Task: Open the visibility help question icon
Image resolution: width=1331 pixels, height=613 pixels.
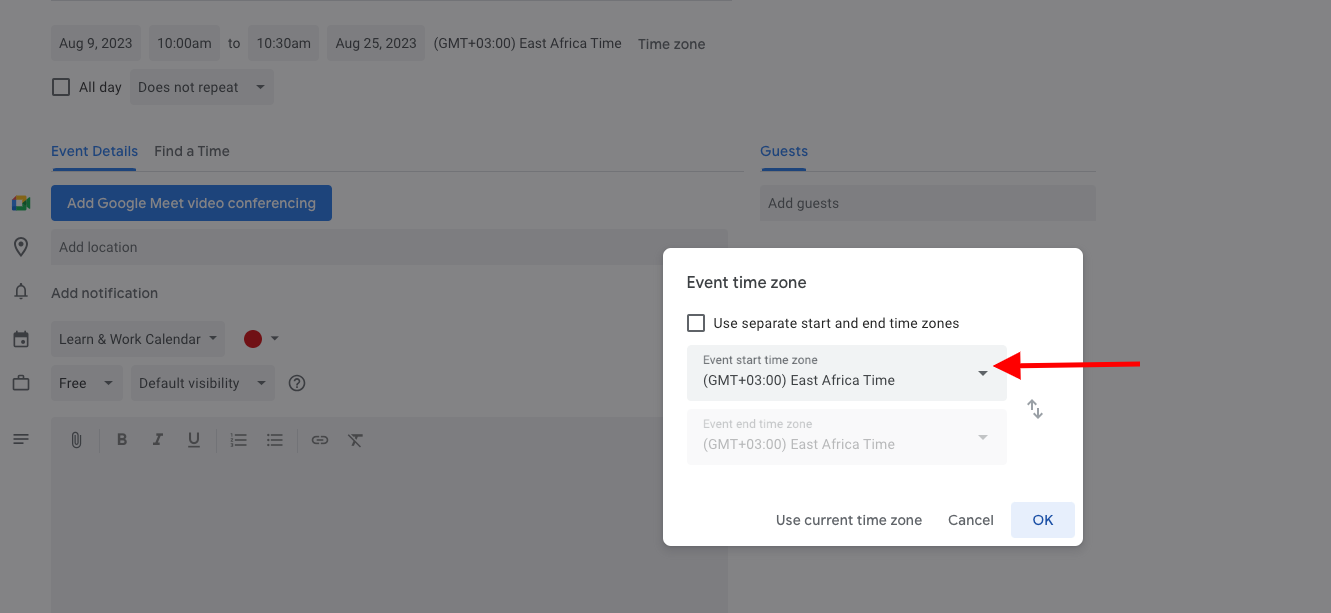Action: click(x=296, y=383)
